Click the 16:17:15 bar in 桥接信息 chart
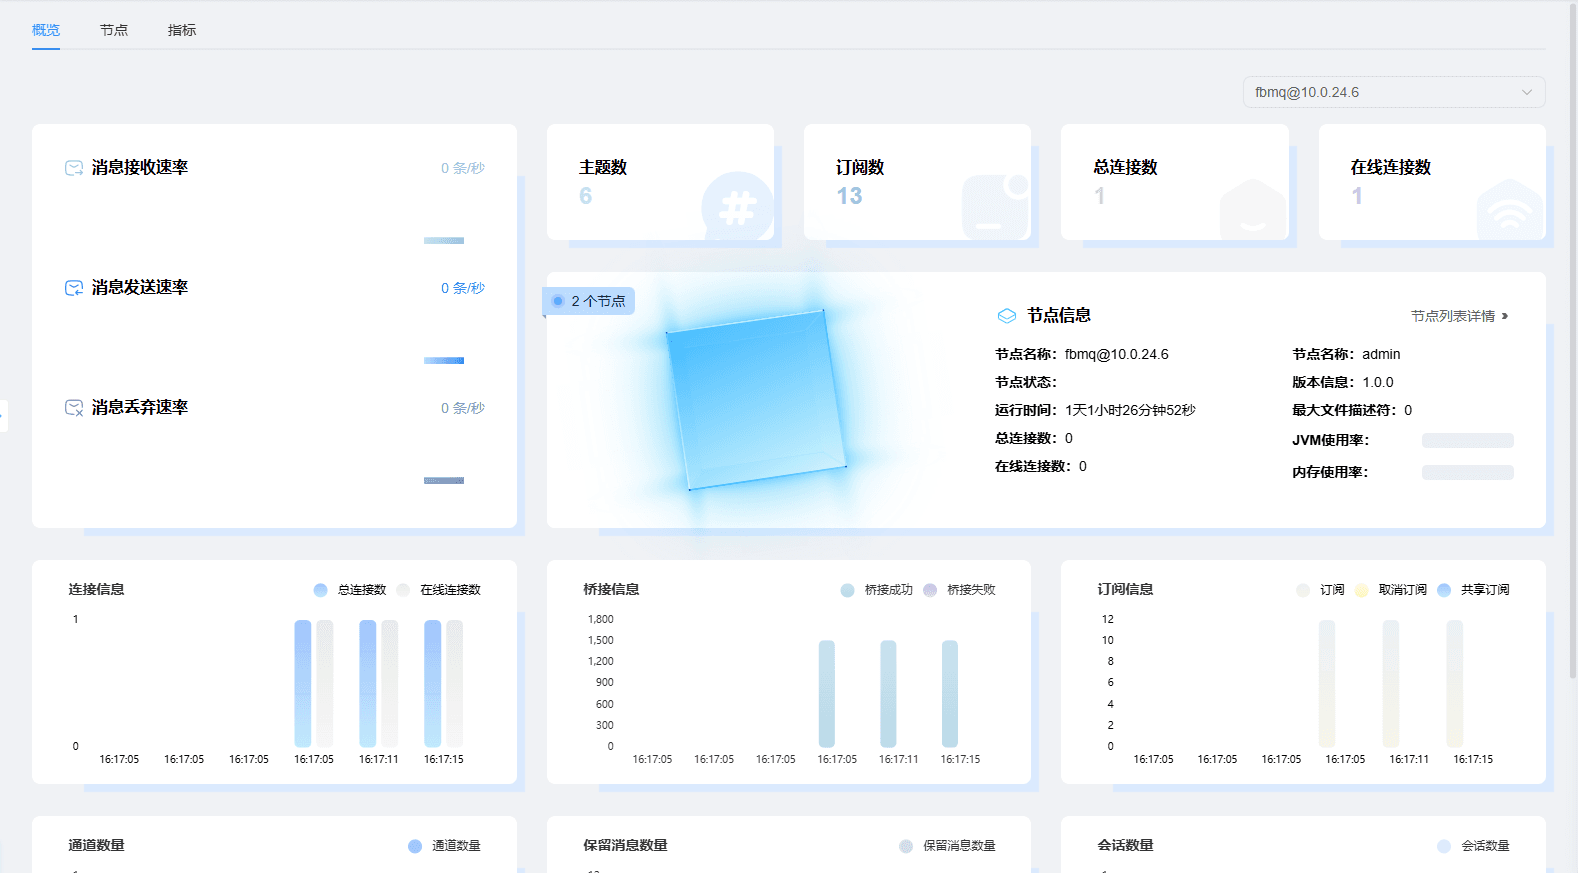 tap(950, 694)
